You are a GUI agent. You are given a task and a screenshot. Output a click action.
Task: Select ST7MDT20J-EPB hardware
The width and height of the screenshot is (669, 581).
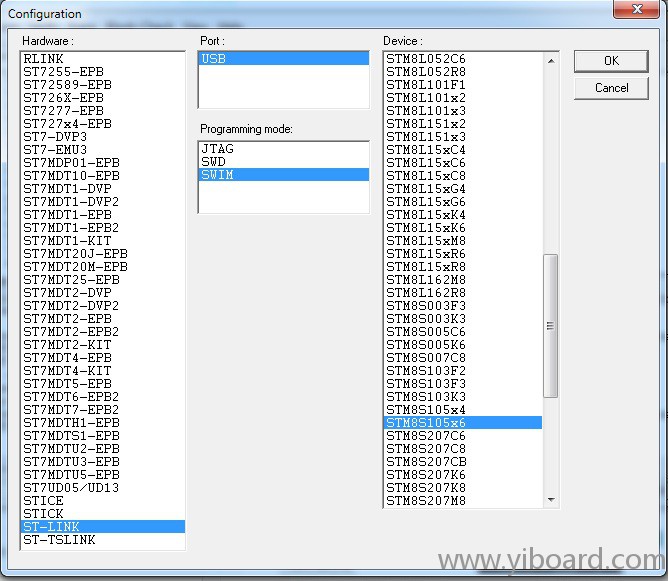coord(103,254)
